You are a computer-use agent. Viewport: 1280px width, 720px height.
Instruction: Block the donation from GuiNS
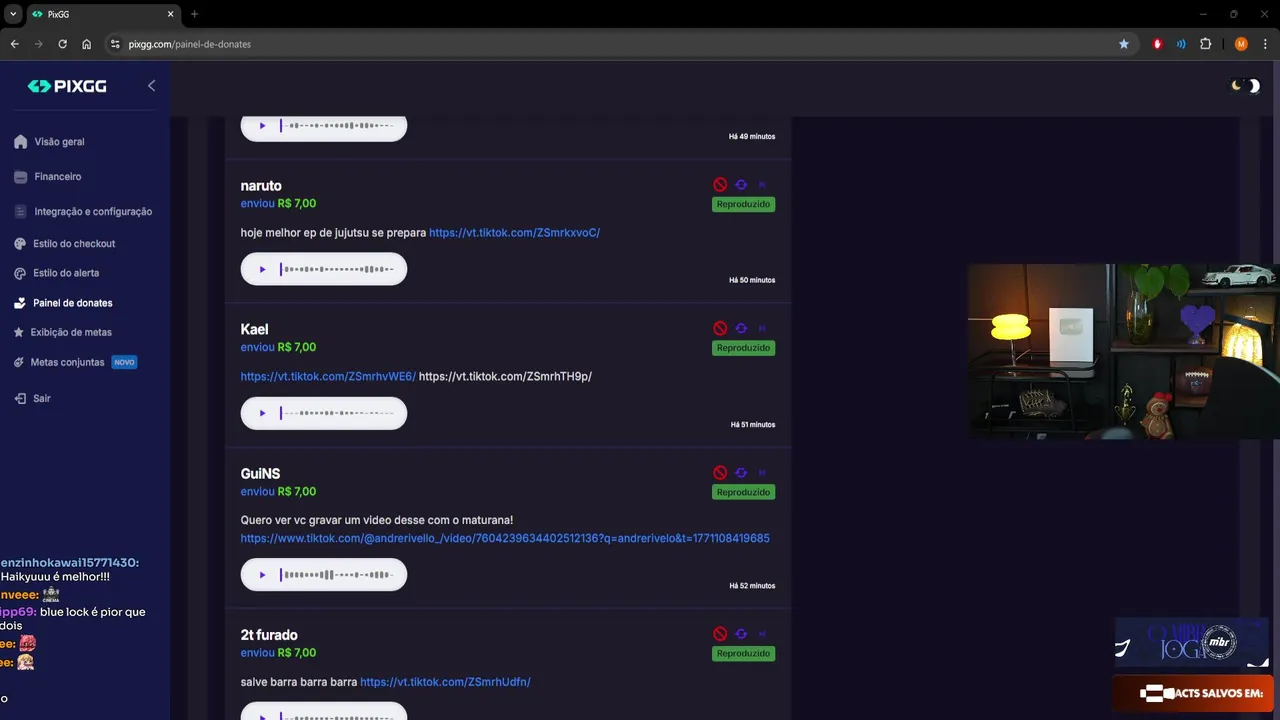[x=720, y=473]
